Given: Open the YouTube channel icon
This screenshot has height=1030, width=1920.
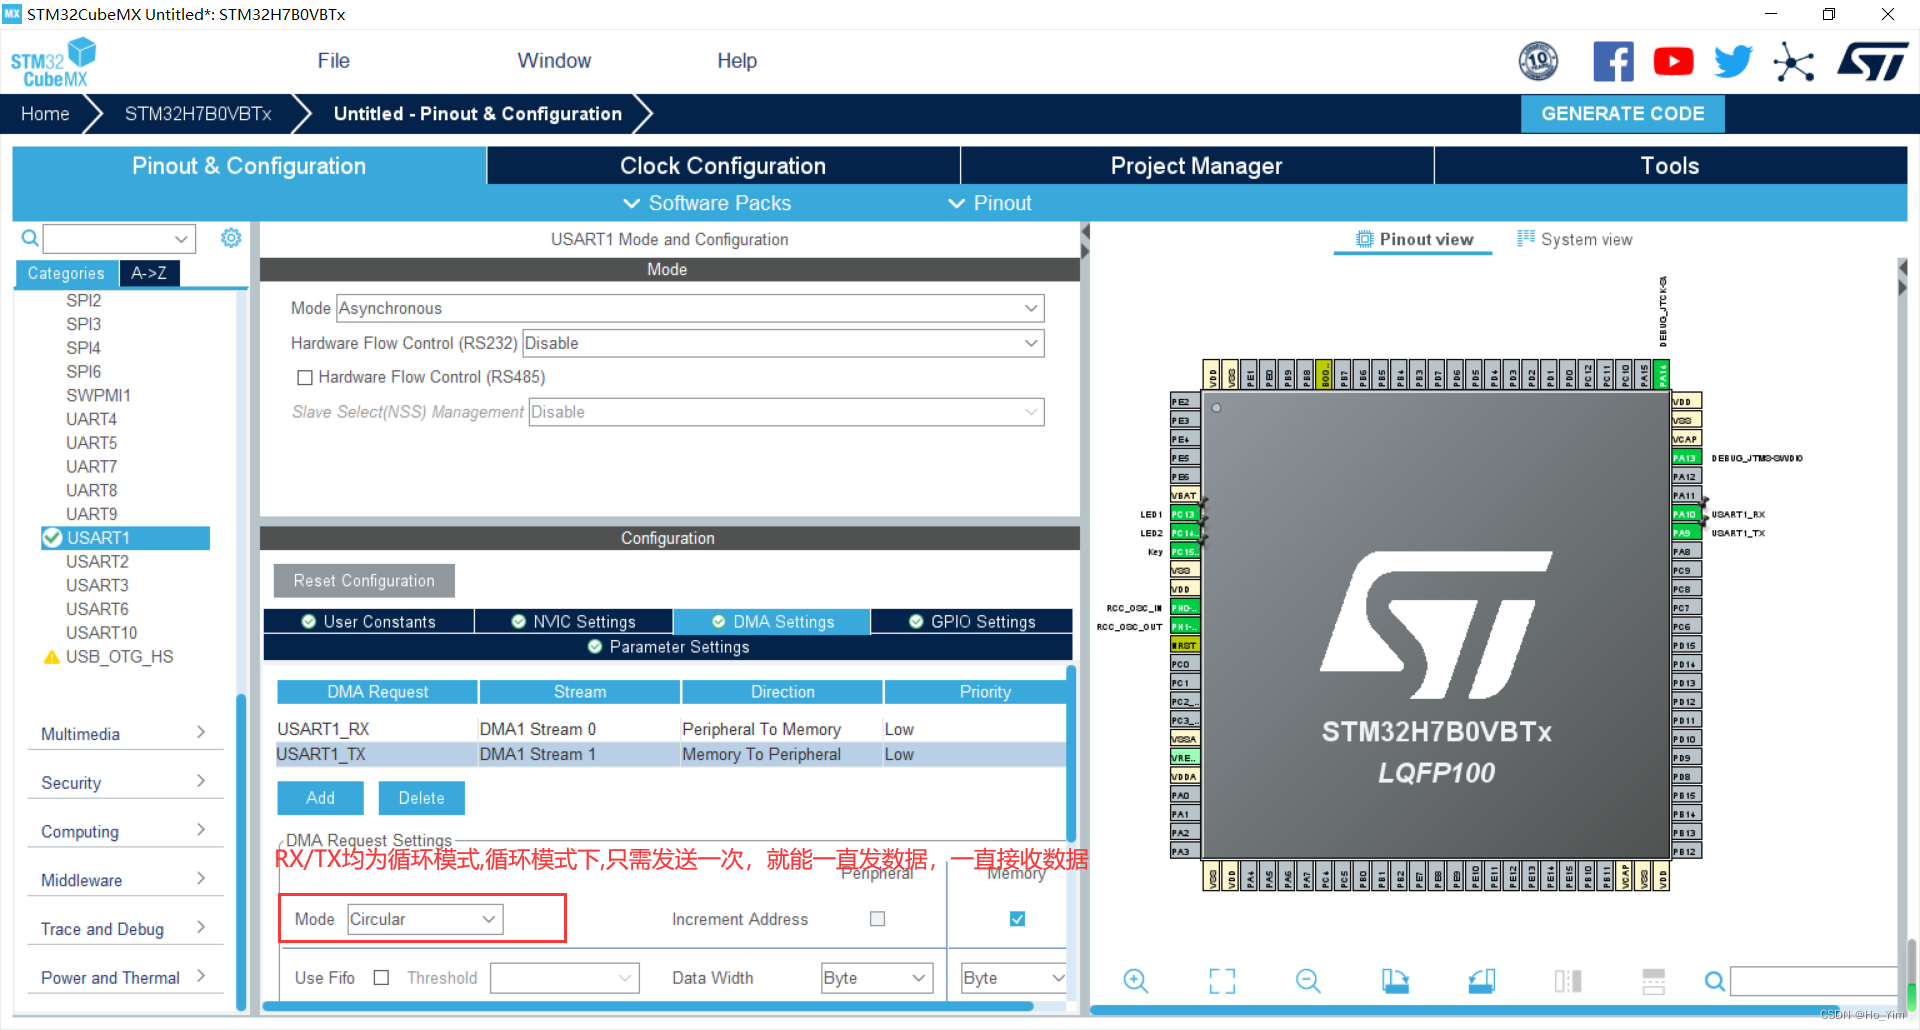Looking at the screenshot, I should click(1673, 61).
